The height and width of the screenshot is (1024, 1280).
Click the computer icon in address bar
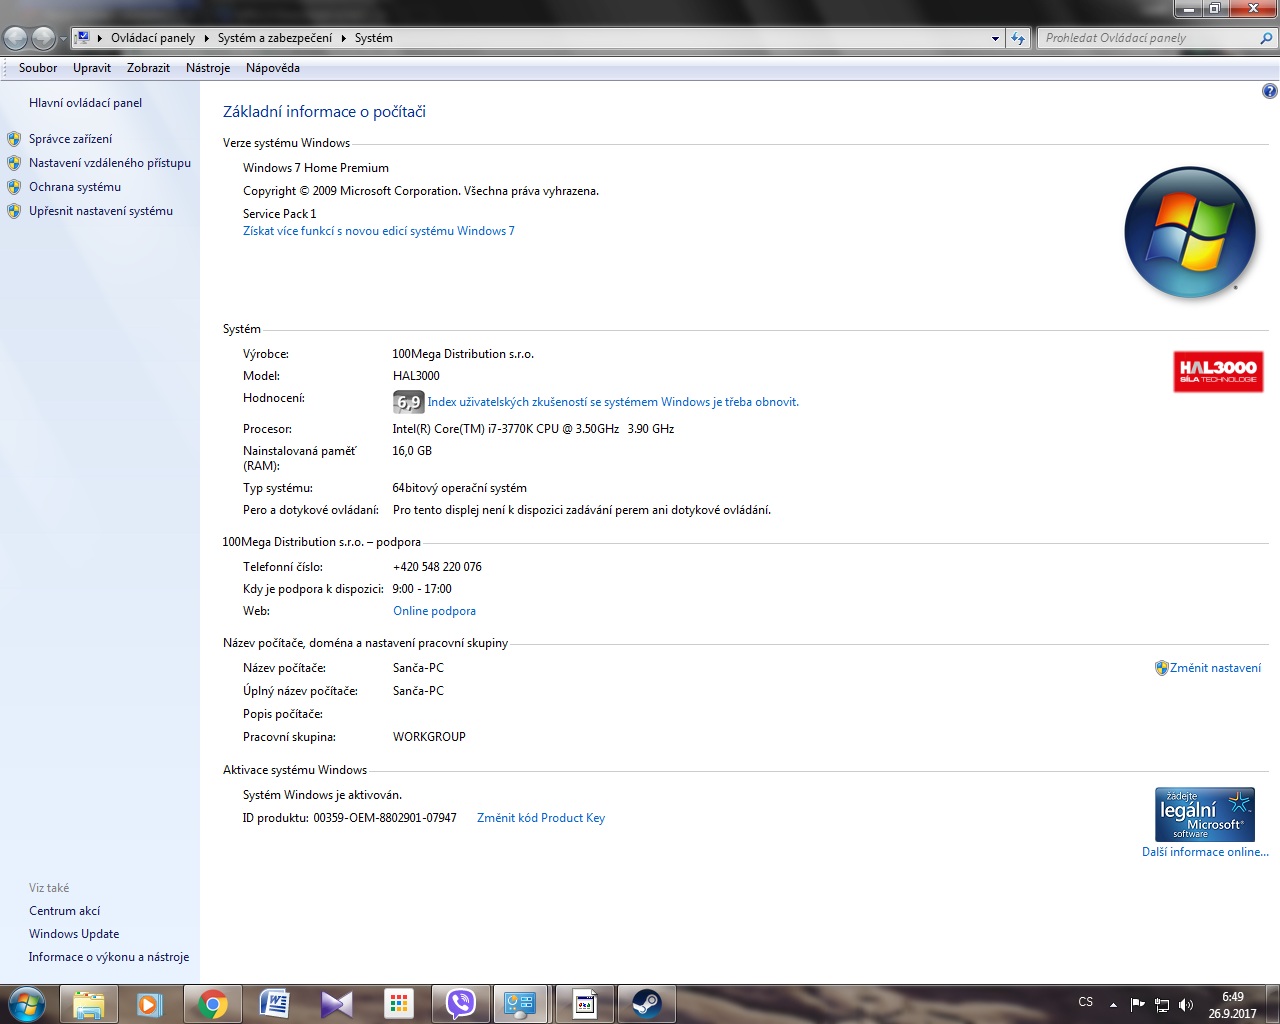[x=83, y=38]
